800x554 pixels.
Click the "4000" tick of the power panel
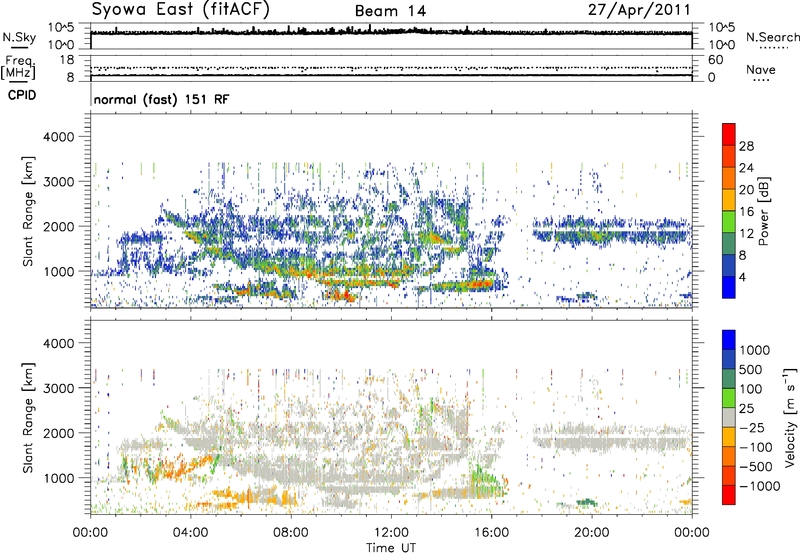coord(59,137)
